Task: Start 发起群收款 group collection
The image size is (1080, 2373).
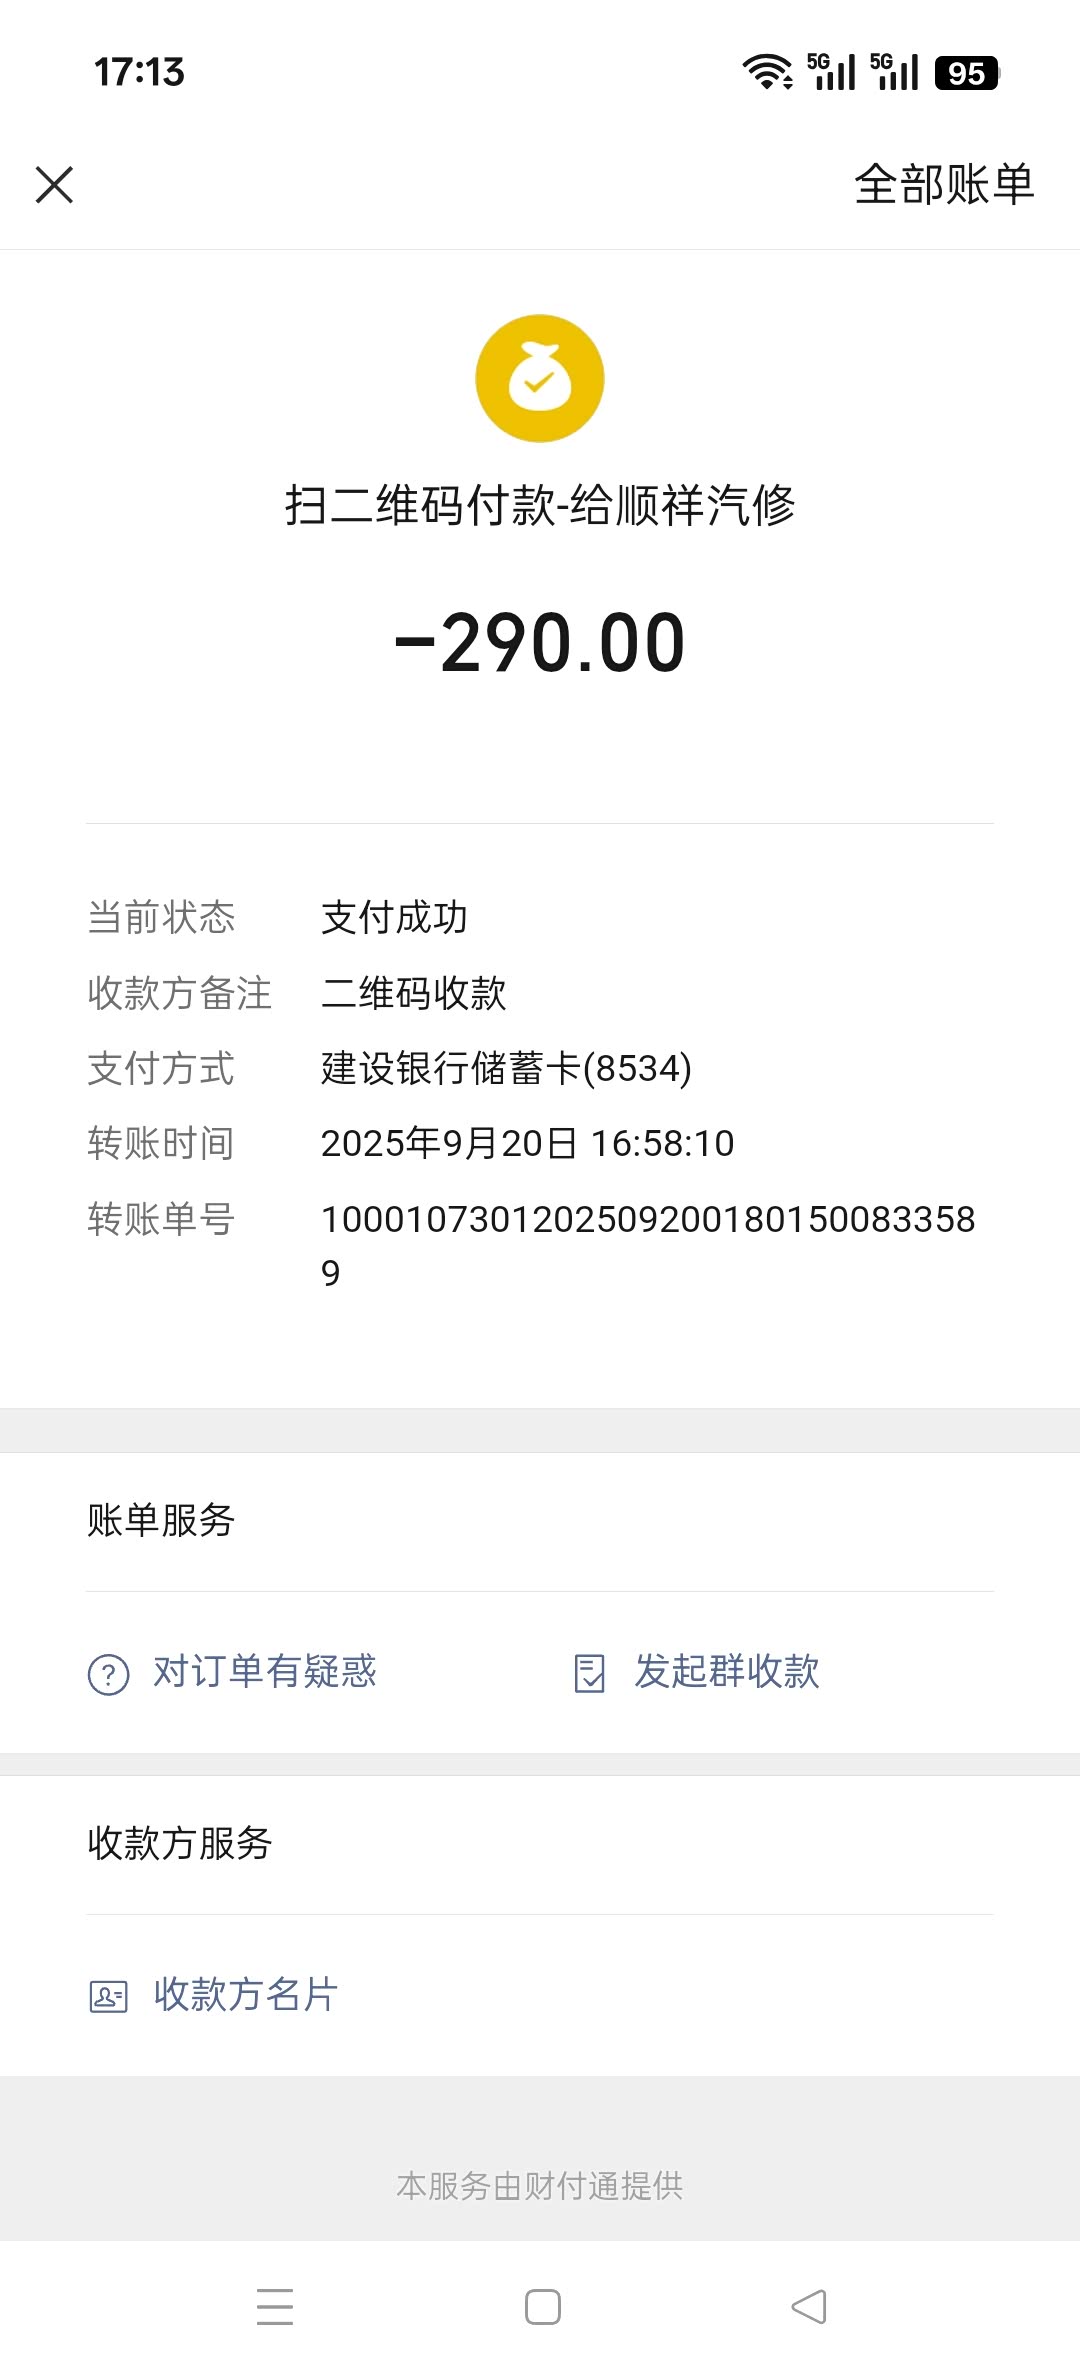Action: coord(727,1672)
